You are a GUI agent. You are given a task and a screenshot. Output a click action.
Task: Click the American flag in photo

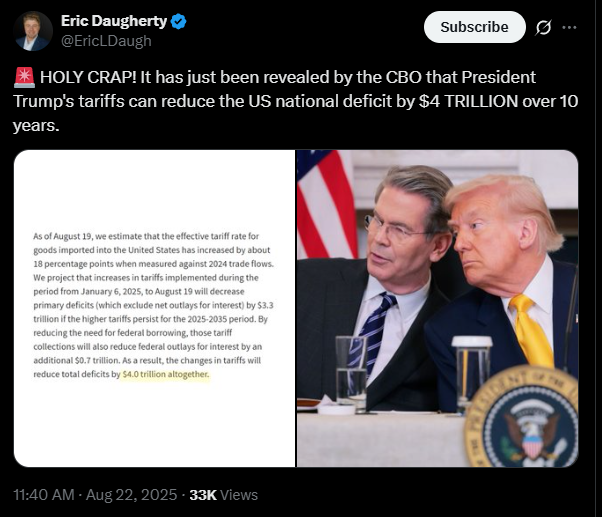click(326, 203)
